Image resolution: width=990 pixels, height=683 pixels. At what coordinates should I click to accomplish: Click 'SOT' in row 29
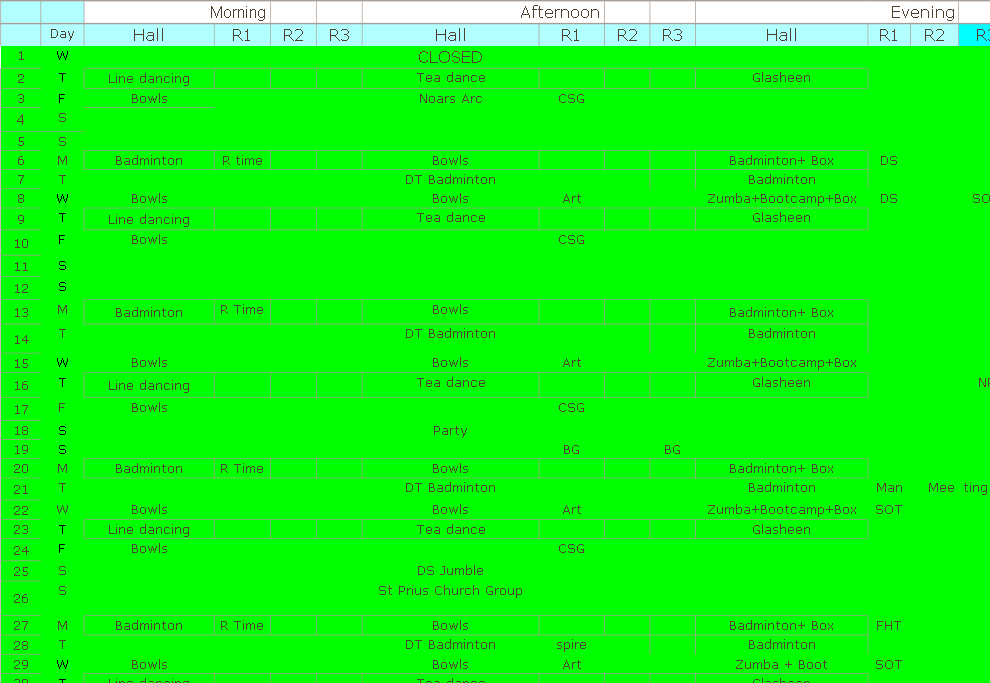pyautogui.click(x=889, y=665)
